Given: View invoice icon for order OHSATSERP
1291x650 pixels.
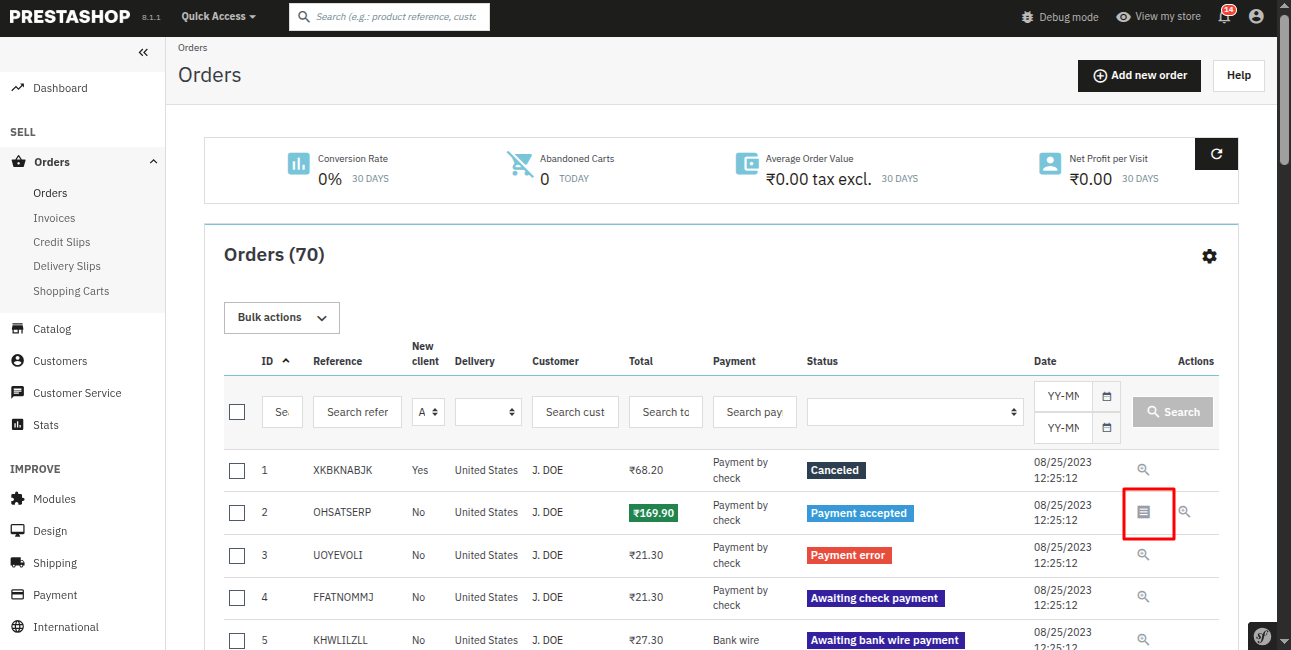Looking at the screenshot, I should [1144, 512].
